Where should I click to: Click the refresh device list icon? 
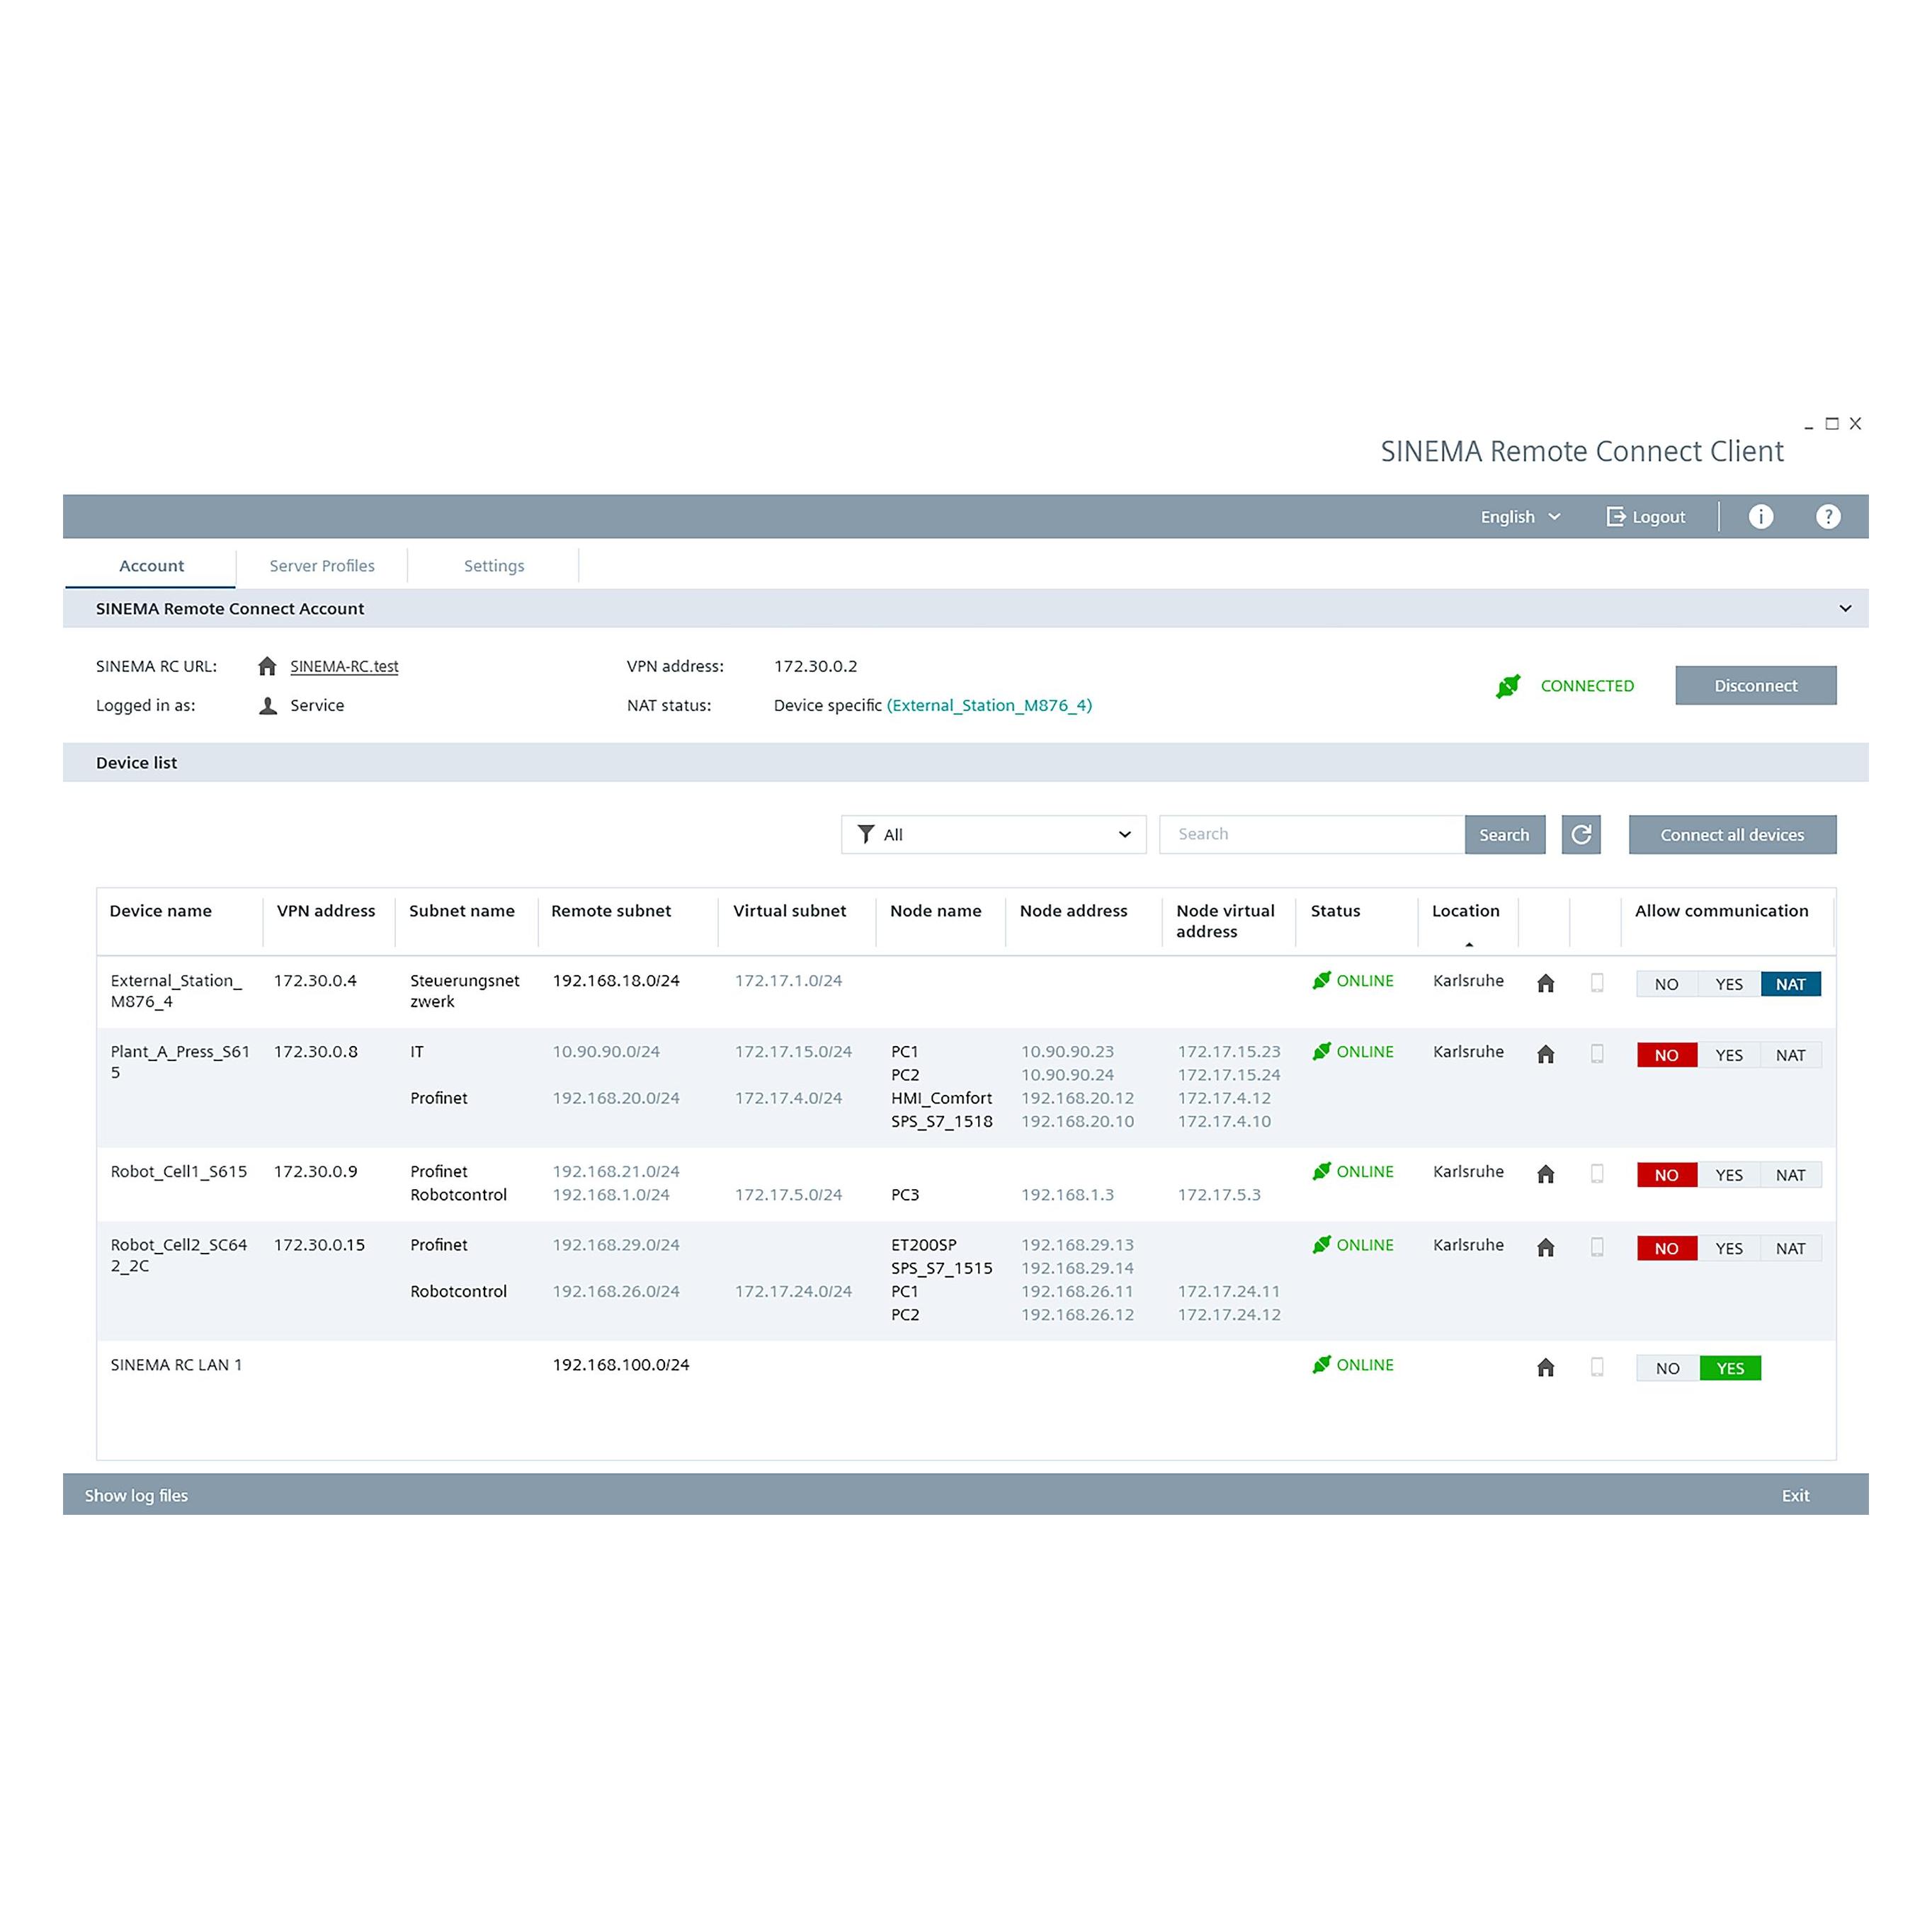tap(1581, 834)
